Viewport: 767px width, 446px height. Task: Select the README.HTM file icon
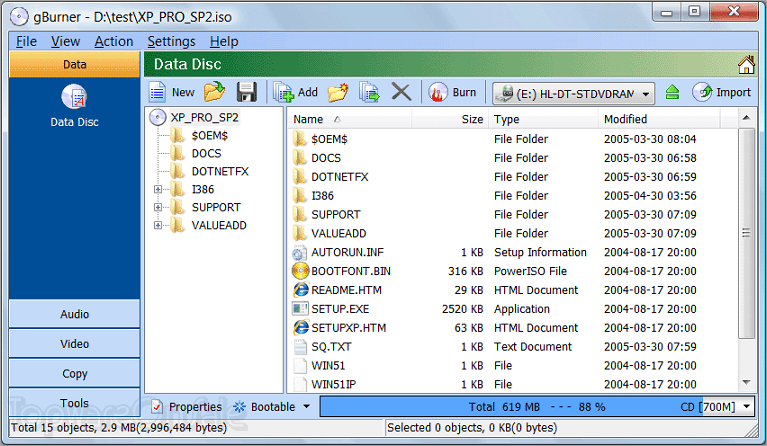click(x=300, y=290)
